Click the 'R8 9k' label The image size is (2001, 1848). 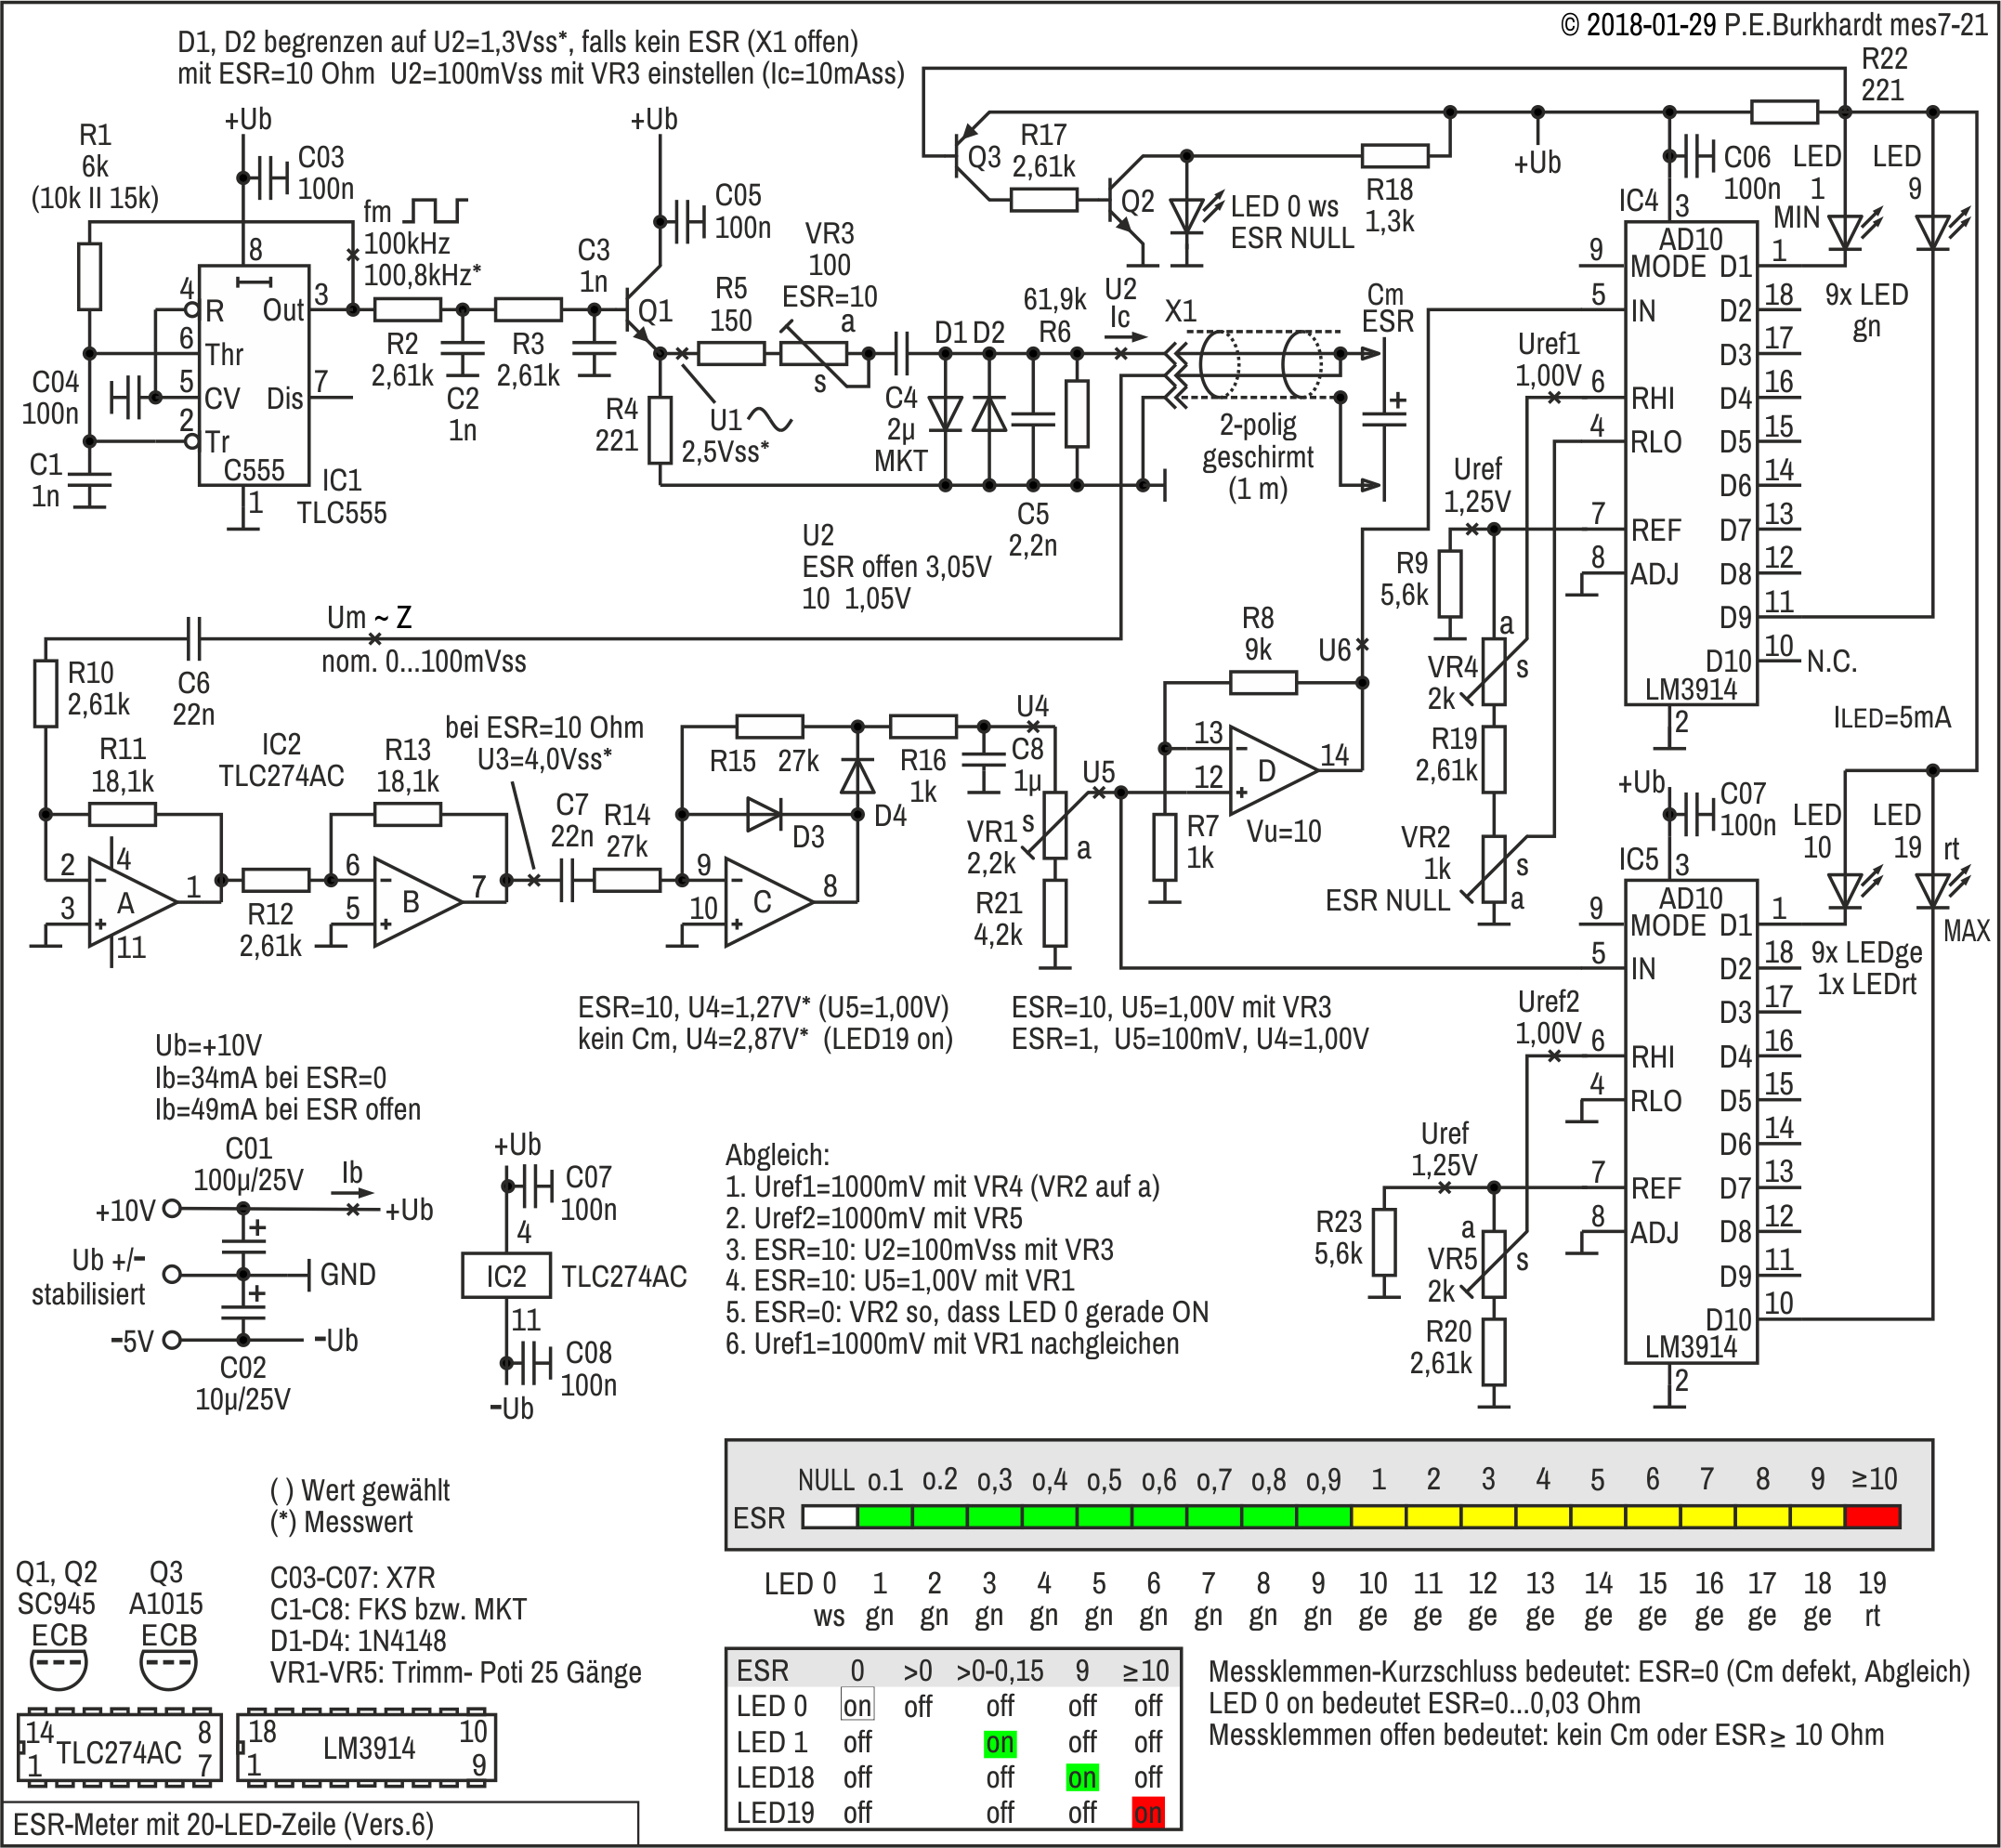(x=1258, y=634)
